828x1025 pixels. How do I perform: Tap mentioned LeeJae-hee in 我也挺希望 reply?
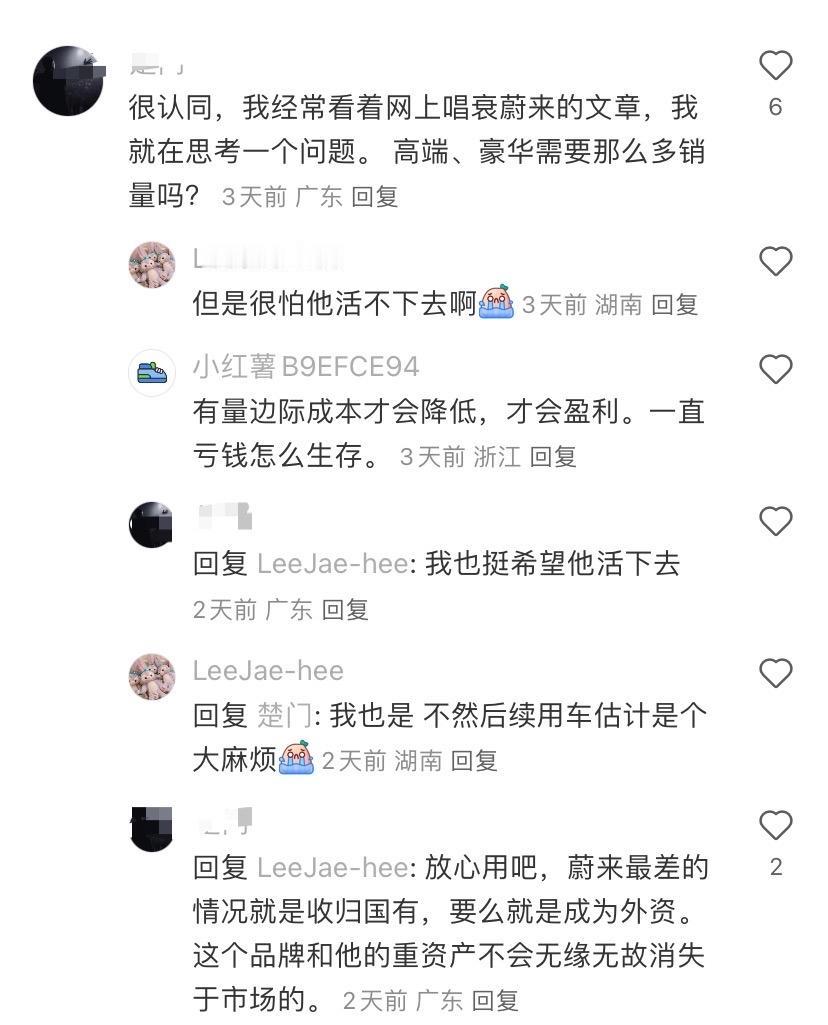click(x=333, y=564)
